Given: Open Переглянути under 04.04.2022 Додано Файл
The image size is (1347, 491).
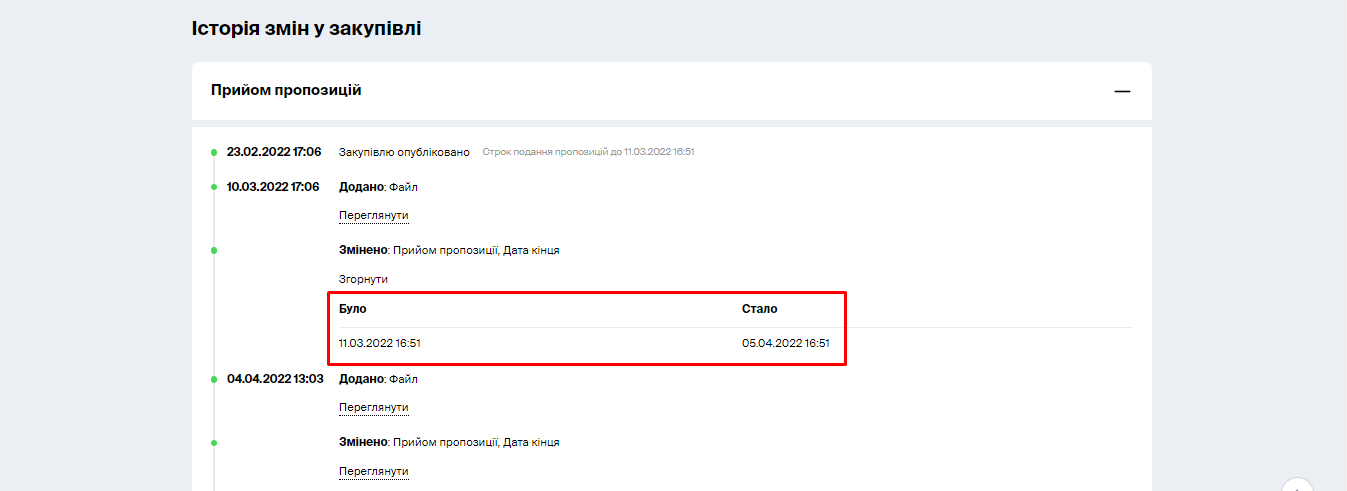Looking at the screenshot, I should tap(373, 408).
